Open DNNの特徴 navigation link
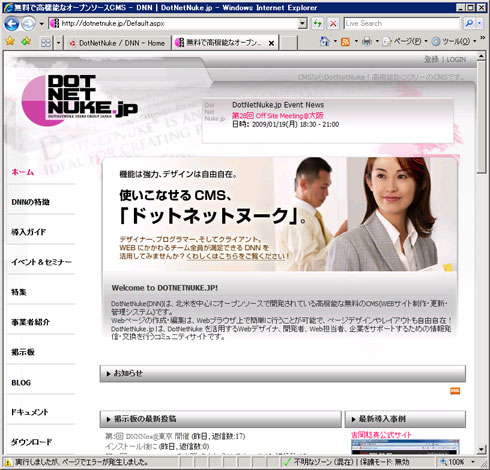 (x=30, y=202)
